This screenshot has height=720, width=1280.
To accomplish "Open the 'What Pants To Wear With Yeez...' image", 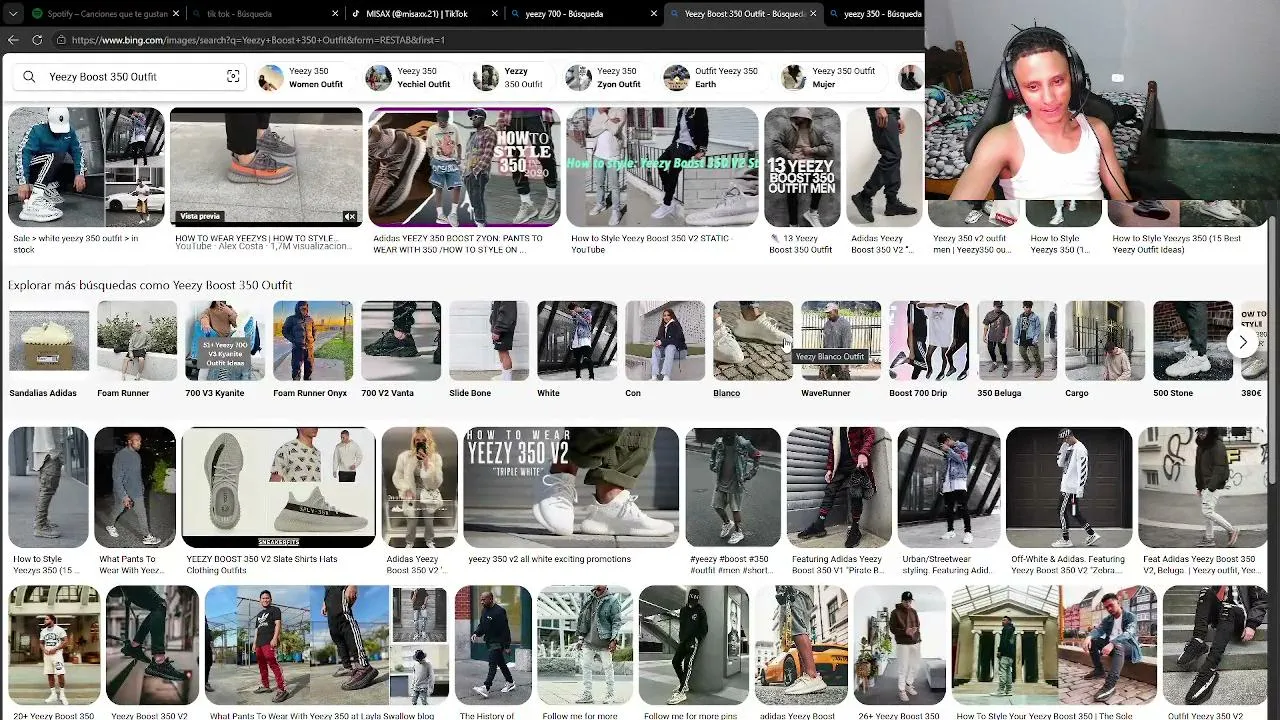I will point(135,487).
